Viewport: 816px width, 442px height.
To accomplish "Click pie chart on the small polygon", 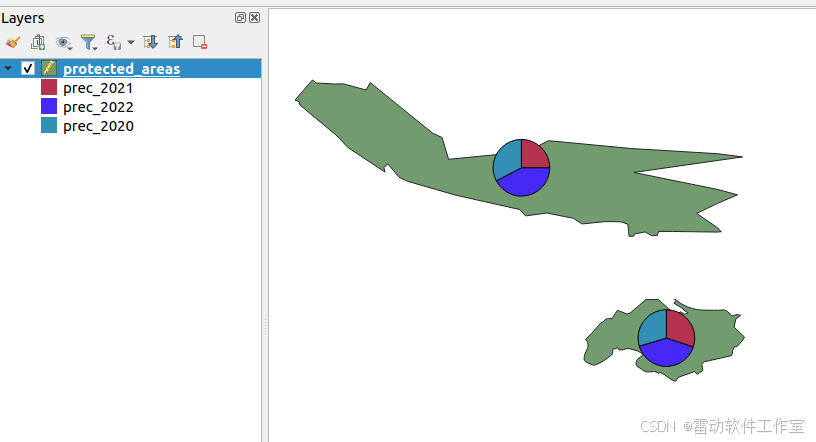I will (x=666, y=338).
